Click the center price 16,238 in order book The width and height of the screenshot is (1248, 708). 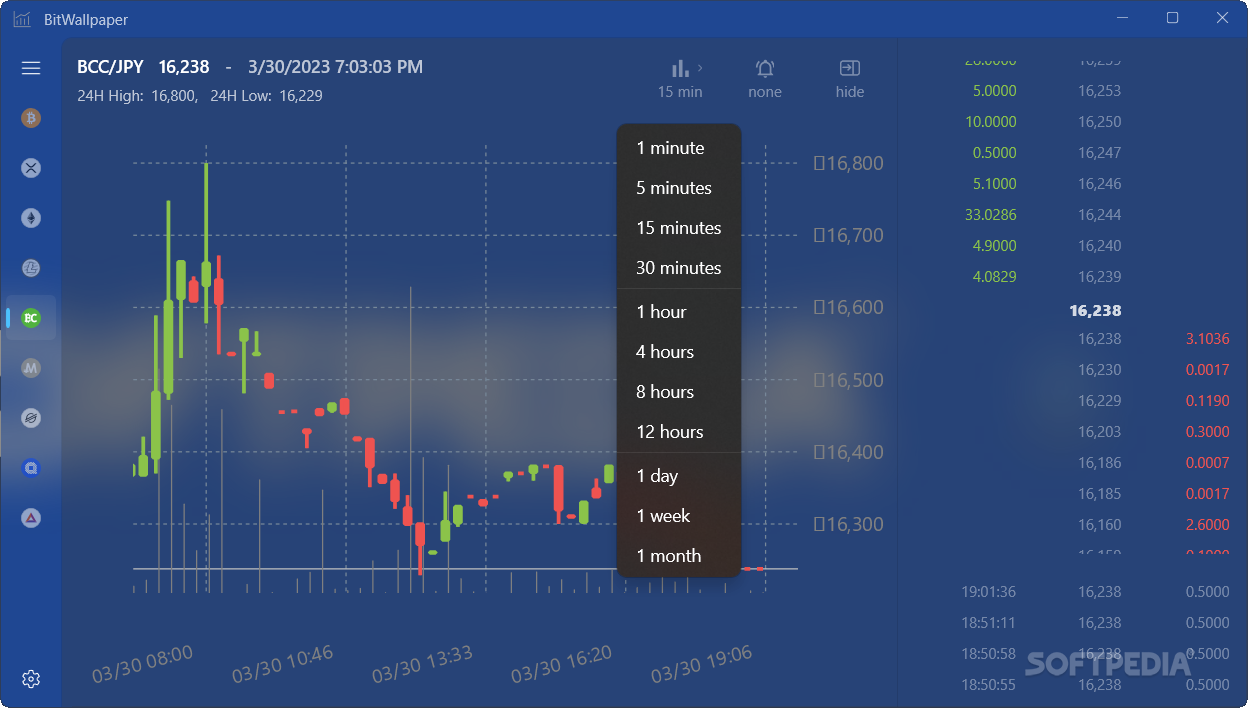point(1095,311)
